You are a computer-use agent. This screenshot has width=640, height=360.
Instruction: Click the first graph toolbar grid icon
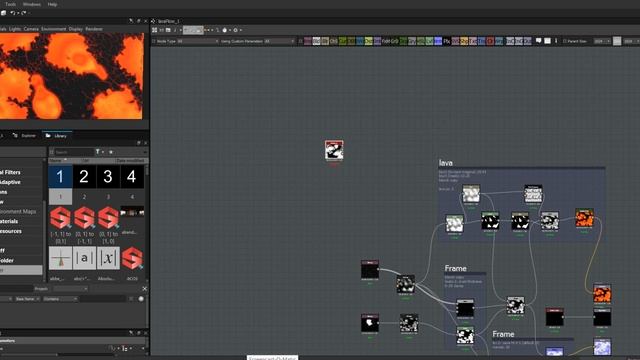pos(155,30)
